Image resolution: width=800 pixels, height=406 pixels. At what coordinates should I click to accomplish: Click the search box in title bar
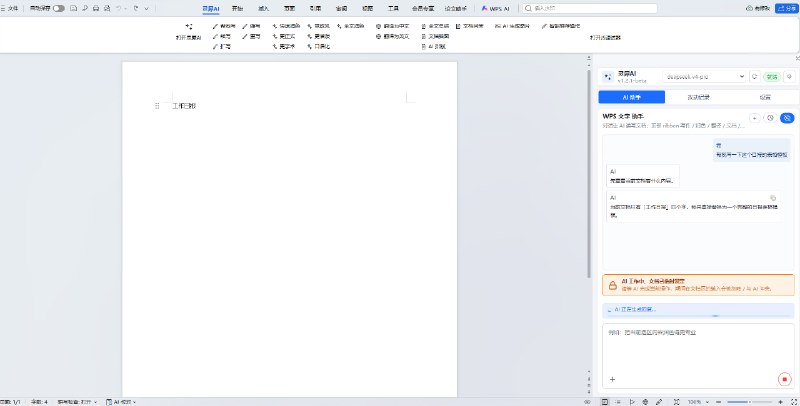pyautogui.click(x=589, y=8)
